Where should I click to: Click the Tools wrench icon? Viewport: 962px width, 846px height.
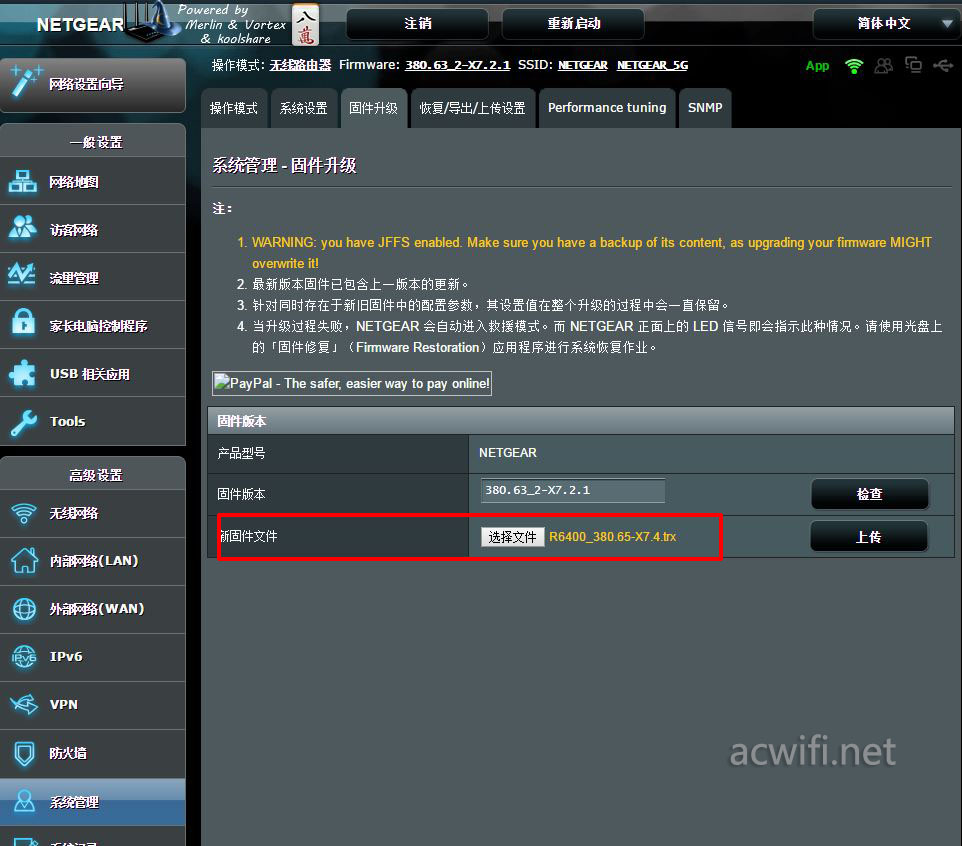[24, 423]
